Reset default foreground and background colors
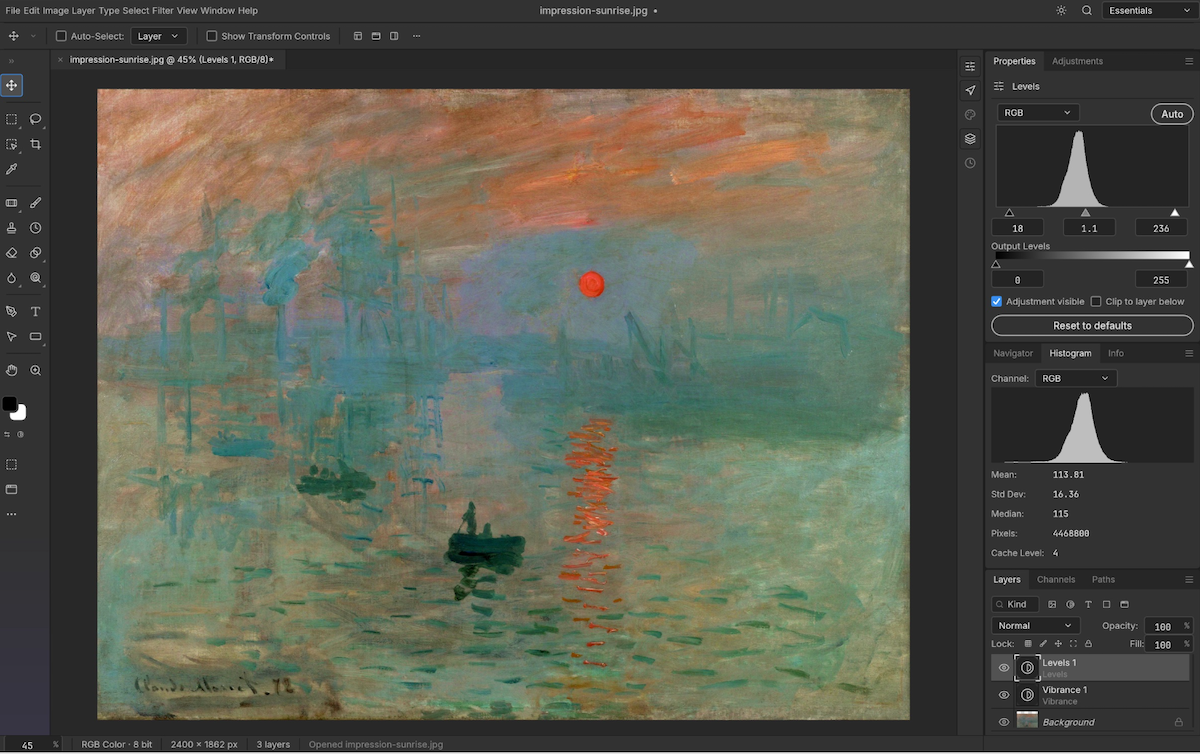Image resolution: width=1200 pixels, height=754 pixels. [x=20, y=434]
